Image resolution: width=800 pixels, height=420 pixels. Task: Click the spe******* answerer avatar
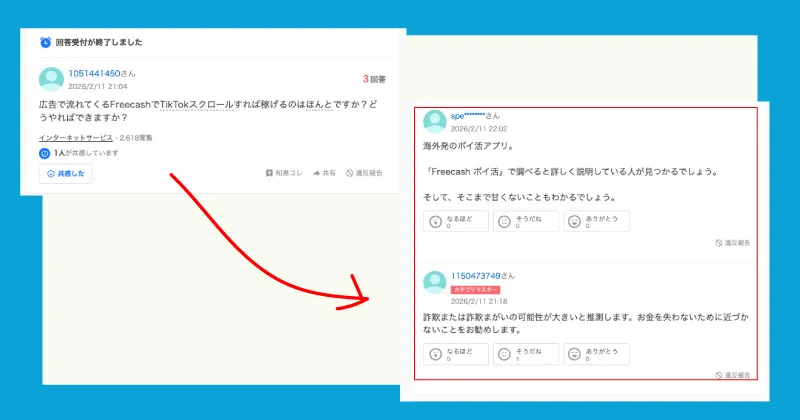[x=435, y=121]
